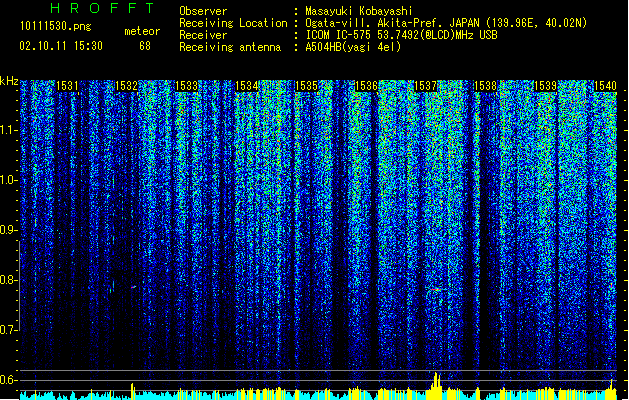Click the meteor count value 68

click(x=145, y=46)
